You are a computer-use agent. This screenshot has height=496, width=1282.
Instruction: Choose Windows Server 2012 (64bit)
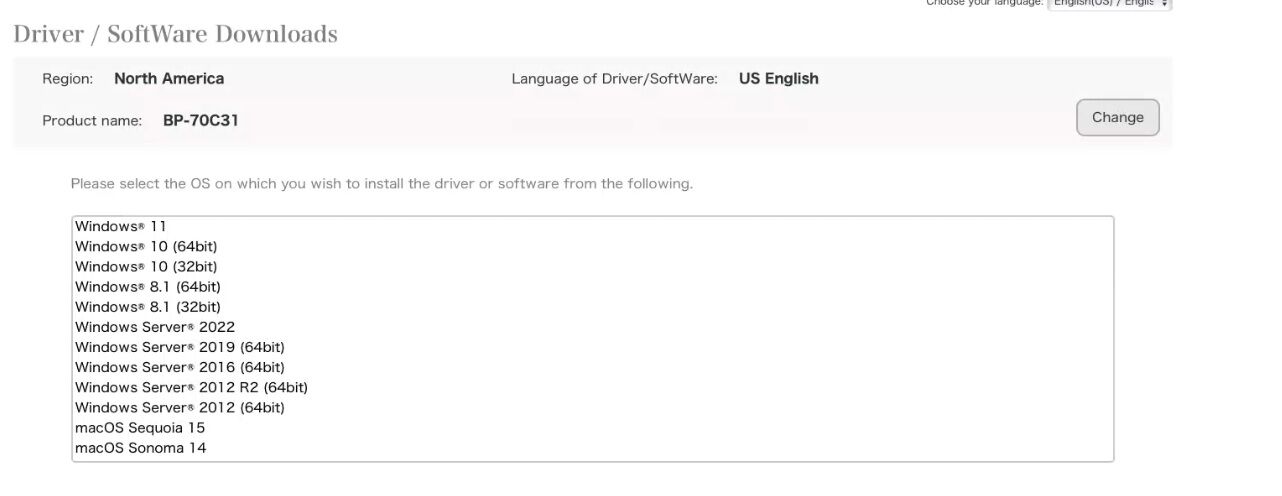(593, 408)
